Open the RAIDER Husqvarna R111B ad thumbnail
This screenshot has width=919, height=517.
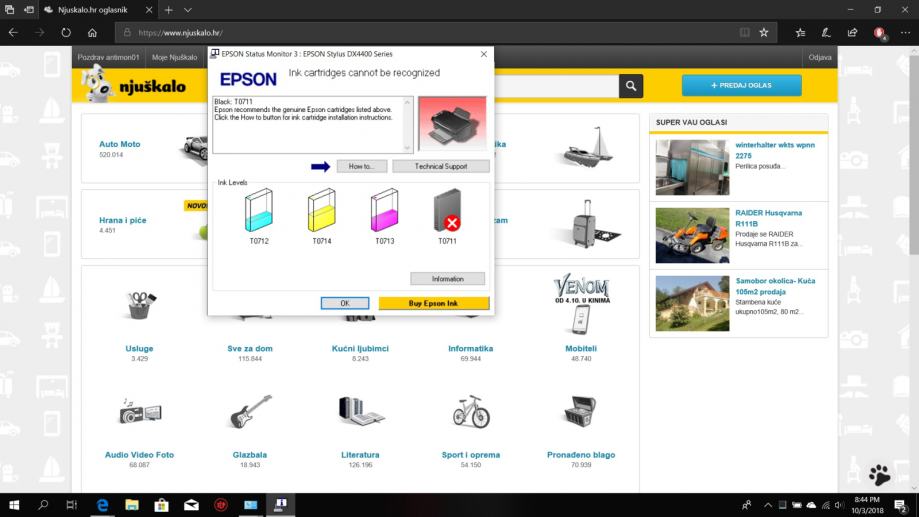click(x=692, y=235)
